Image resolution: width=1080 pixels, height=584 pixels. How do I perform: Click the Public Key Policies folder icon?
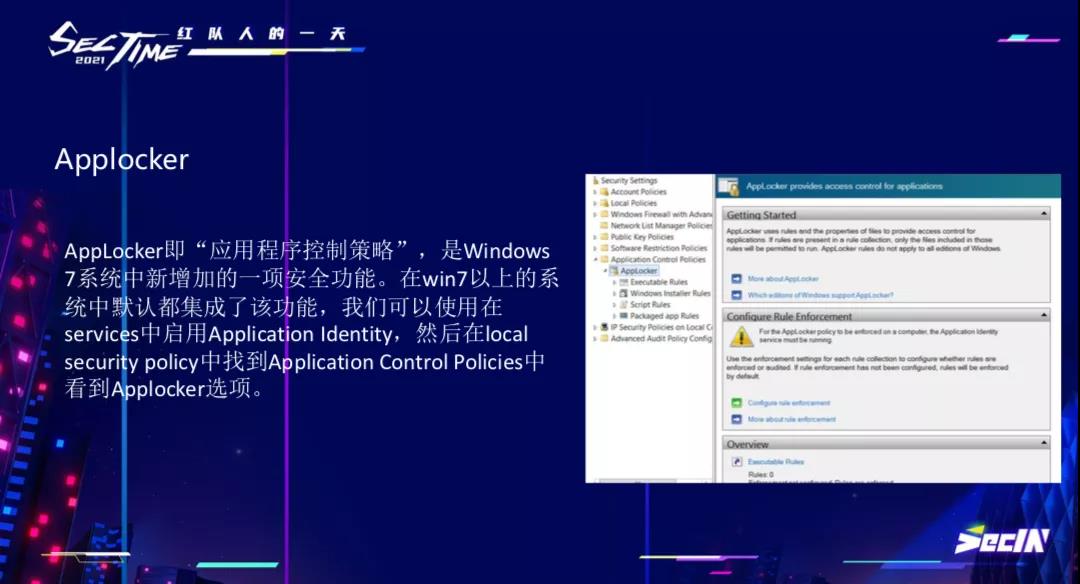pos(604,237)
